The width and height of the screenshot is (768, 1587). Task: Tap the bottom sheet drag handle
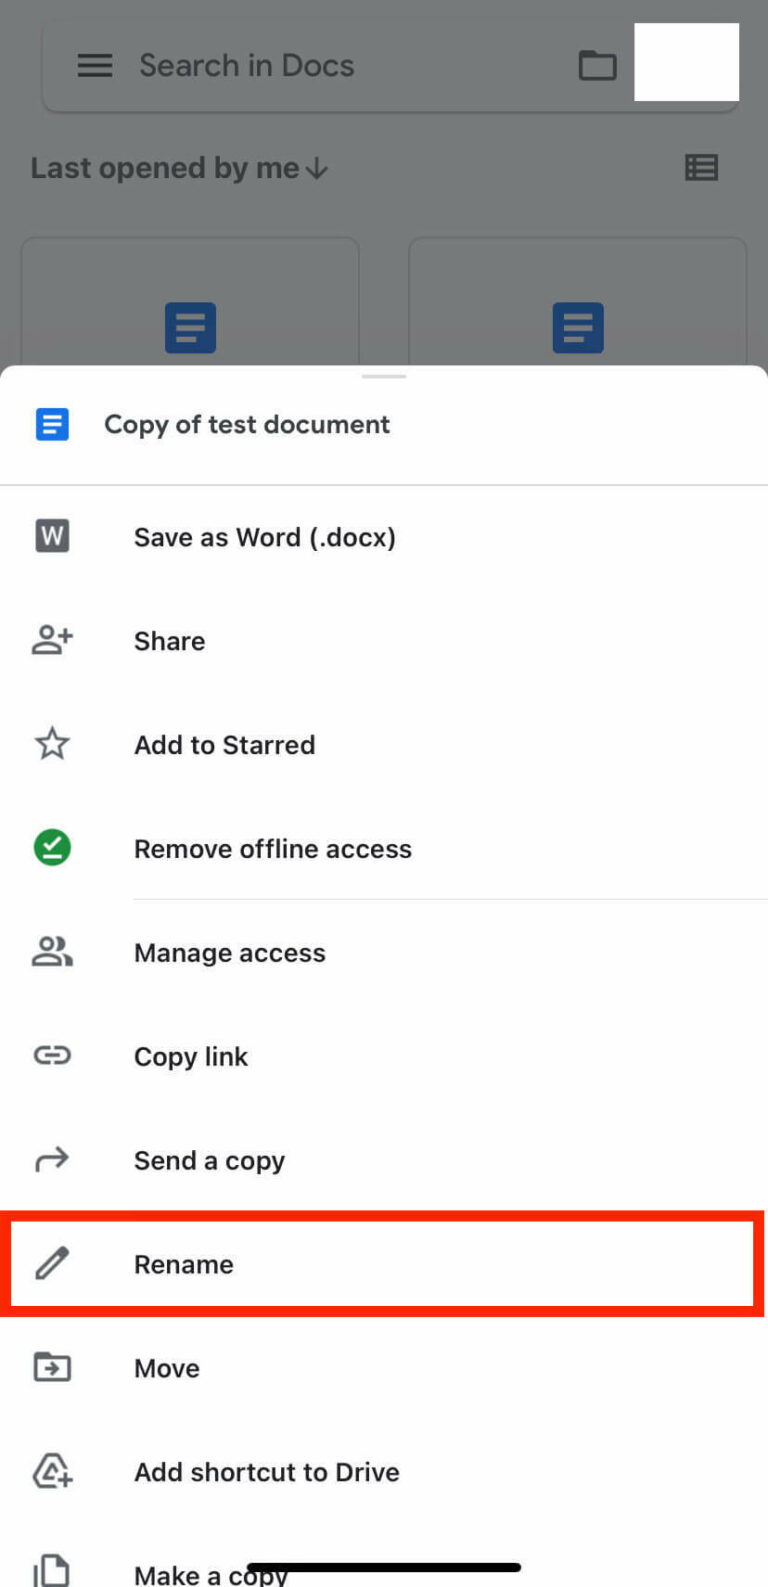tap(384, 377)
